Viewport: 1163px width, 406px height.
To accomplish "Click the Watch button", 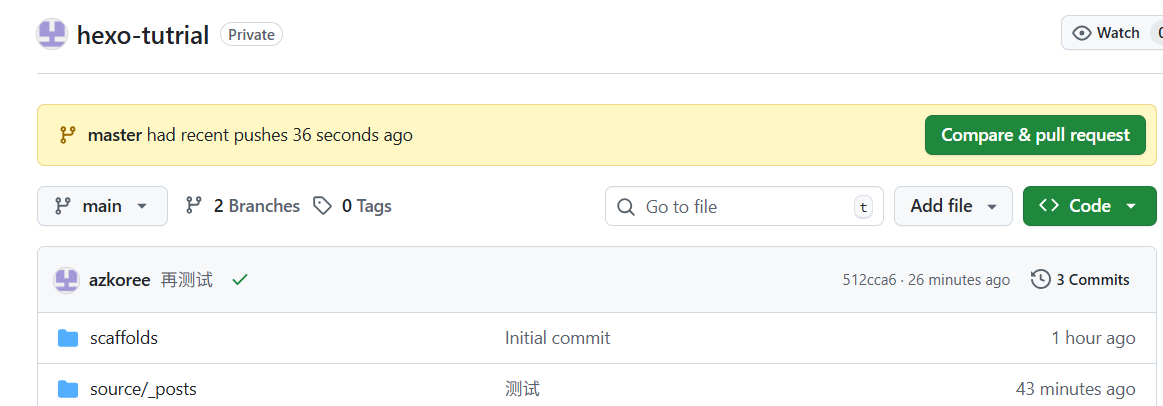I will click(1108, 33).
